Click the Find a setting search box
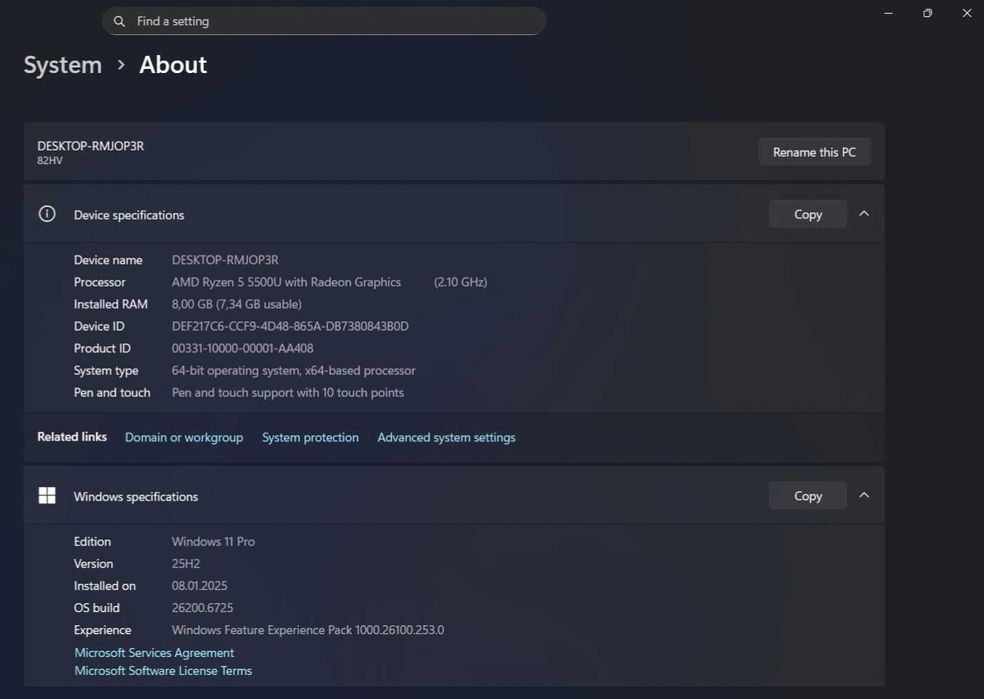The width and height of the screenshot is (984, 699). pos(324,21)
